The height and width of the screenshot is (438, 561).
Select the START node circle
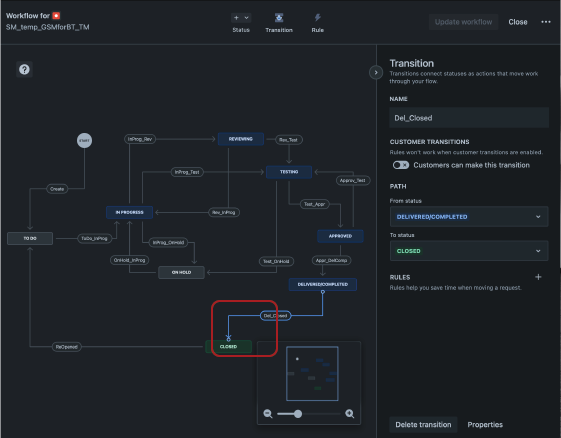pyautogui.click(x=84, y=140)
